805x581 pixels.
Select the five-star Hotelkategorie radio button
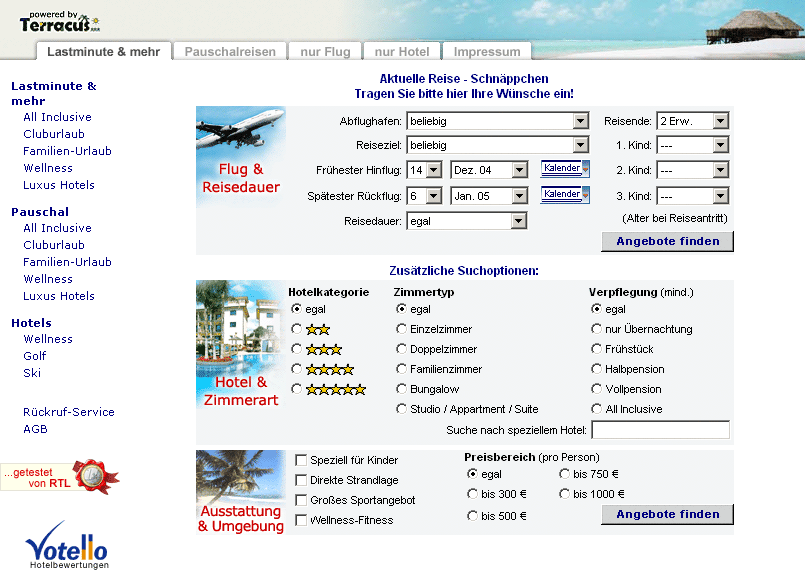(296, 389)
